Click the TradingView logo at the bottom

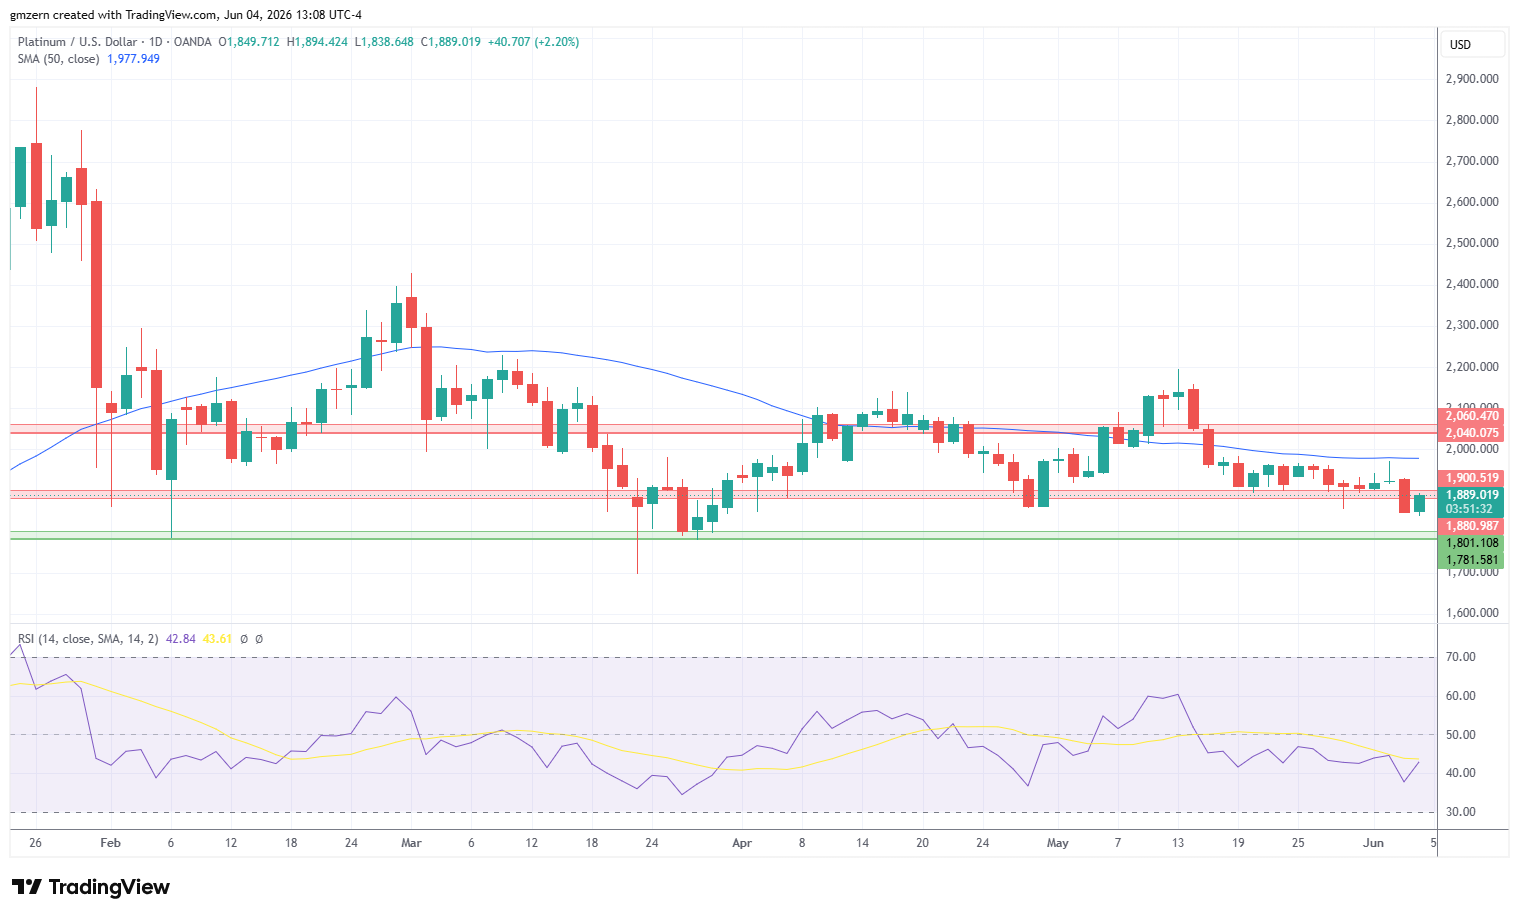[91, 887]
